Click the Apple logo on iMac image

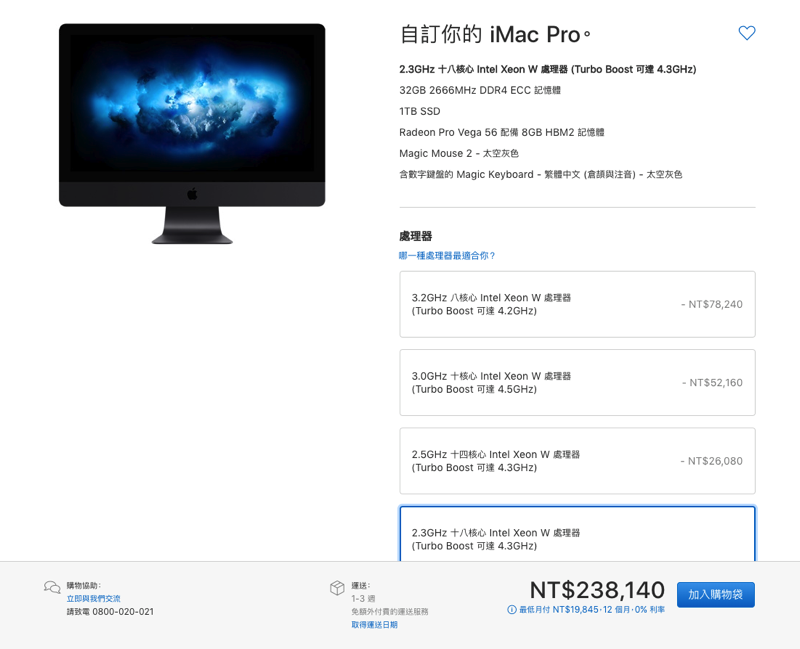[x=192, y=194]
